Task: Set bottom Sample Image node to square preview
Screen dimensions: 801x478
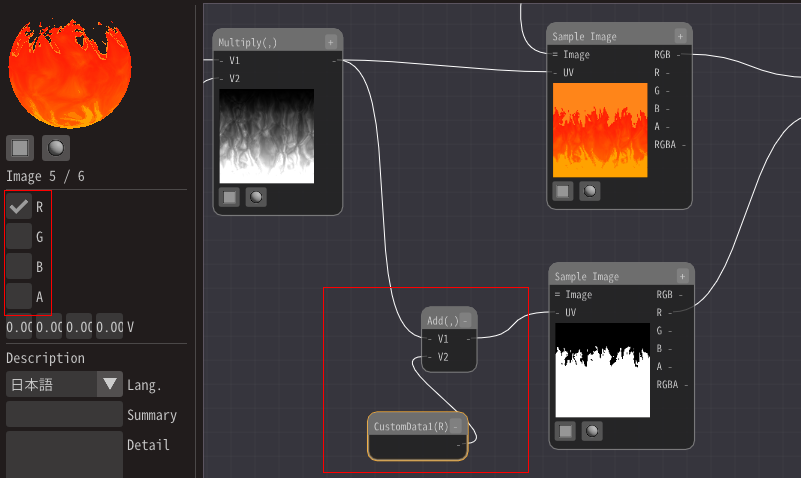Action: [566, 431]
